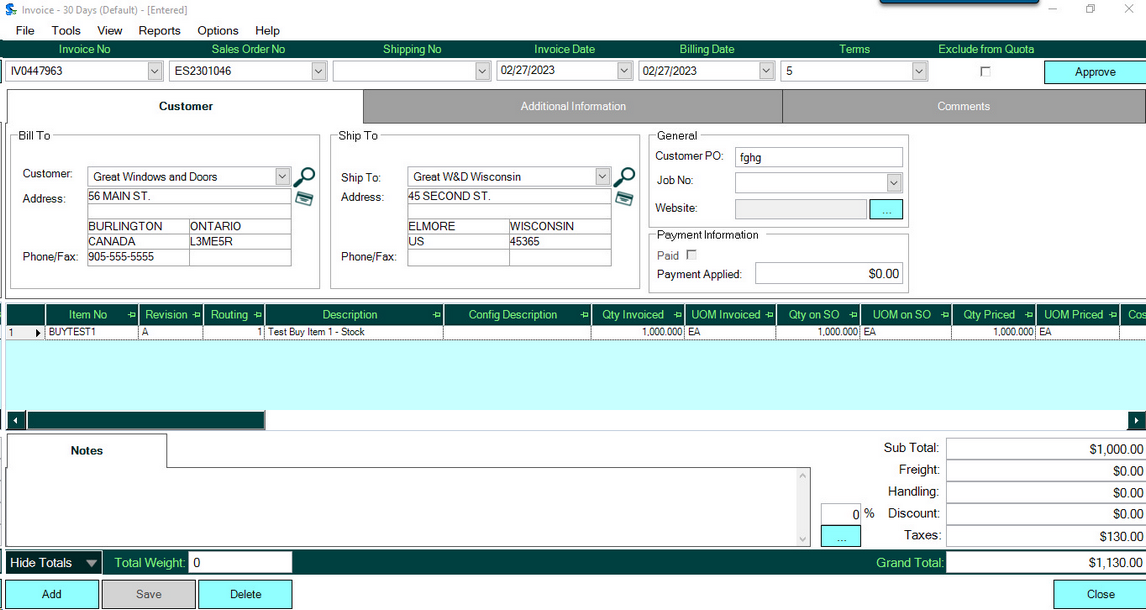
Task: Switch to the Additional Information tab
Action: coord(573,106)
